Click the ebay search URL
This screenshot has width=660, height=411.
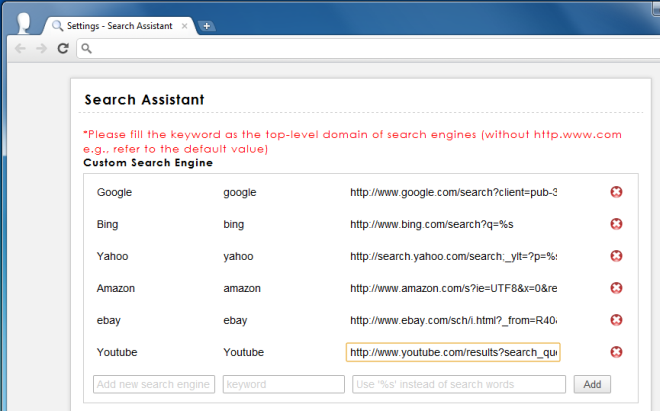tap(453, 320)
